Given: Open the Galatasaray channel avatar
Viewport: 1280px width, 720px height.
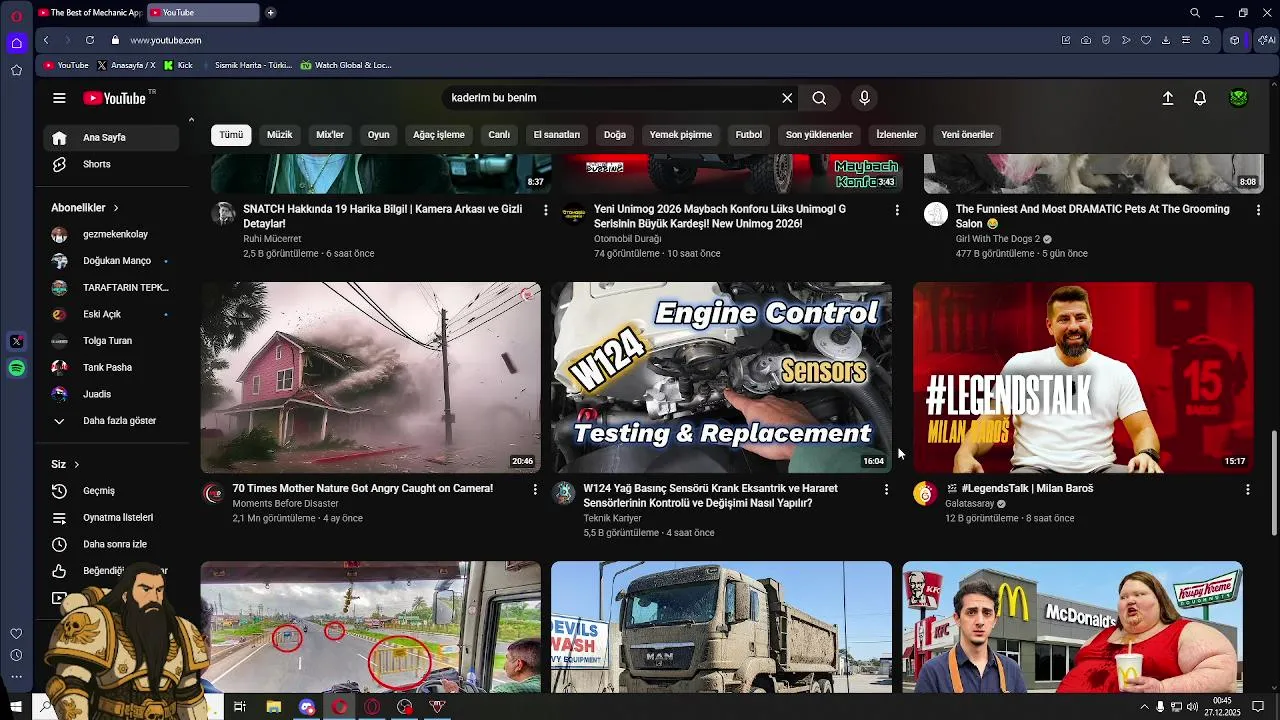Looking at the screenshot, I should [x=925, y=494].
